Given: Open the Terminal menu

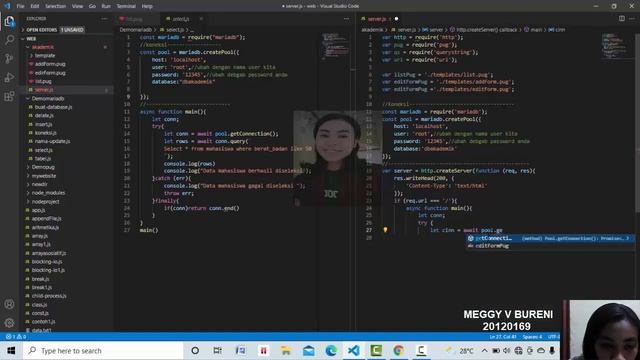Looking at the screenshot, I should pos(126,6).
